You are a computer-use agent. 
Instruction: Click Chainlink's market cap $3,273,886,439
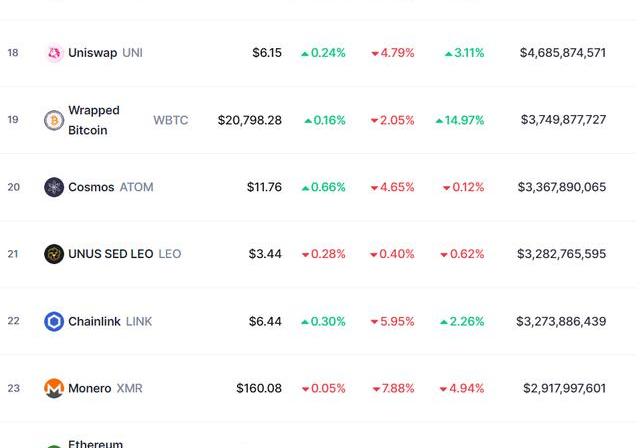[561, 321]
